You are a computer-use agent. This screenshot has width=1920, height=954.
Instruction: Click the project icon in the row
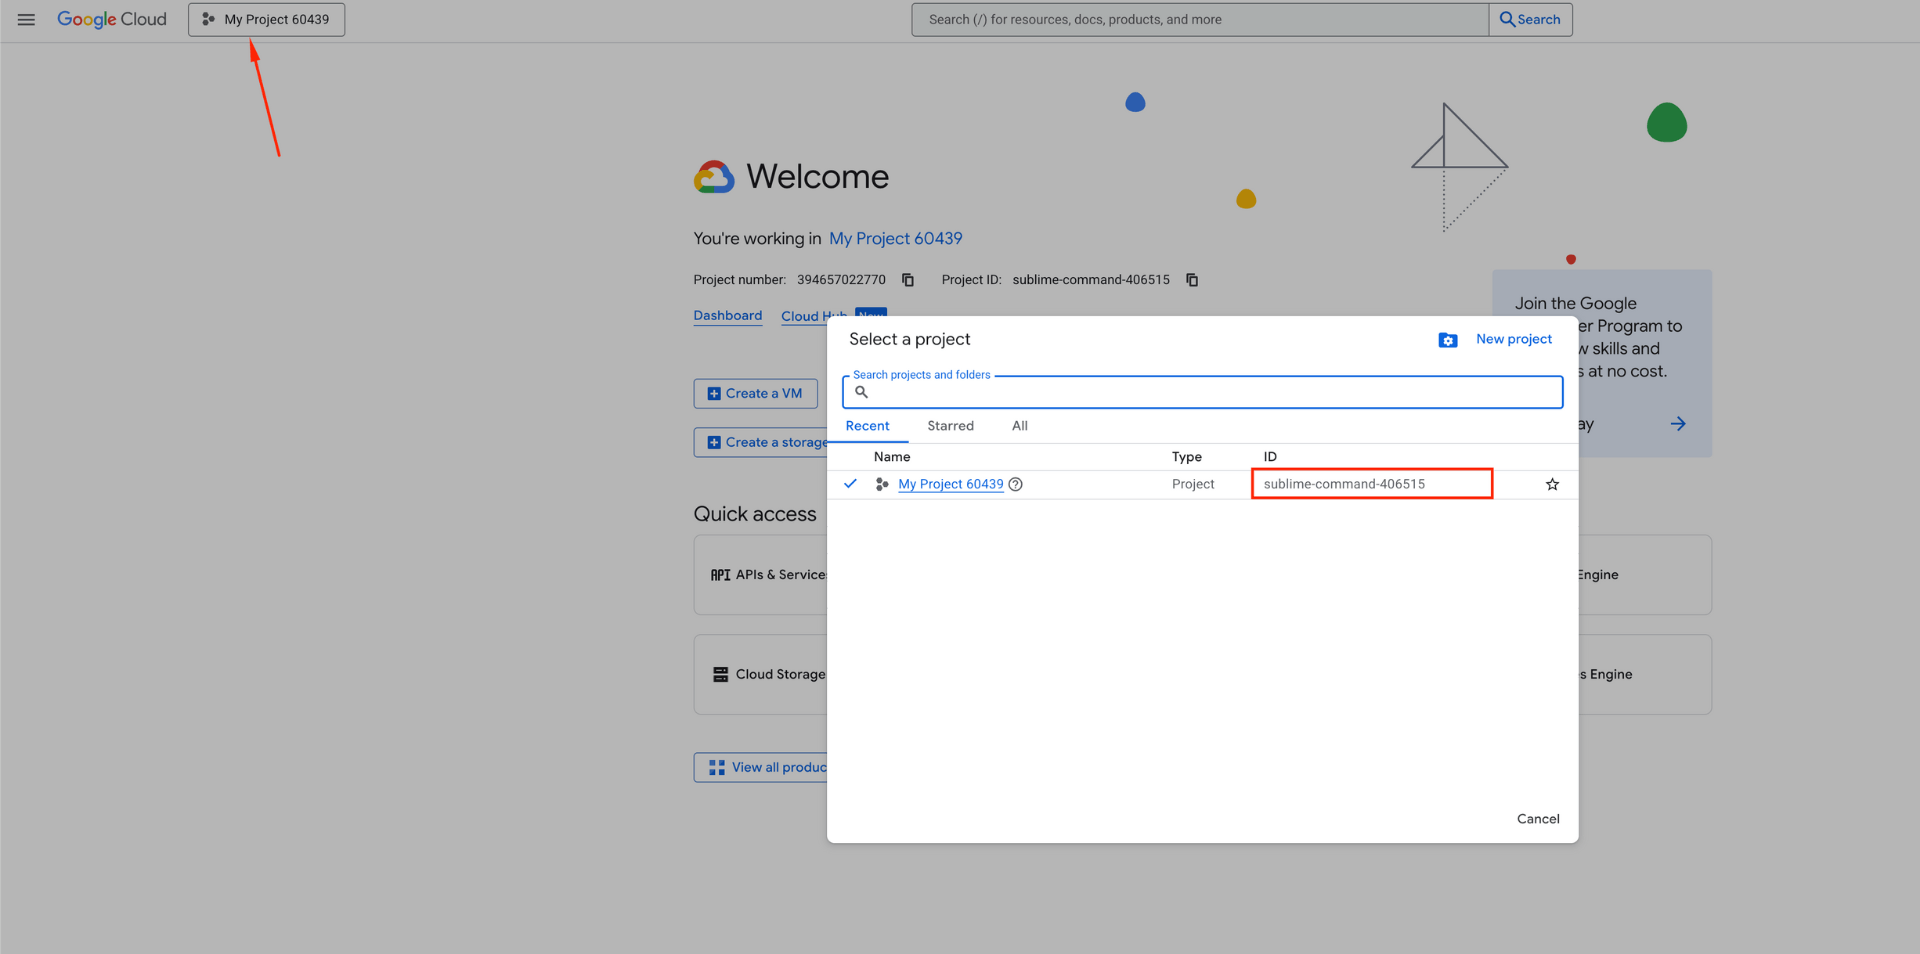coord(882,484)
